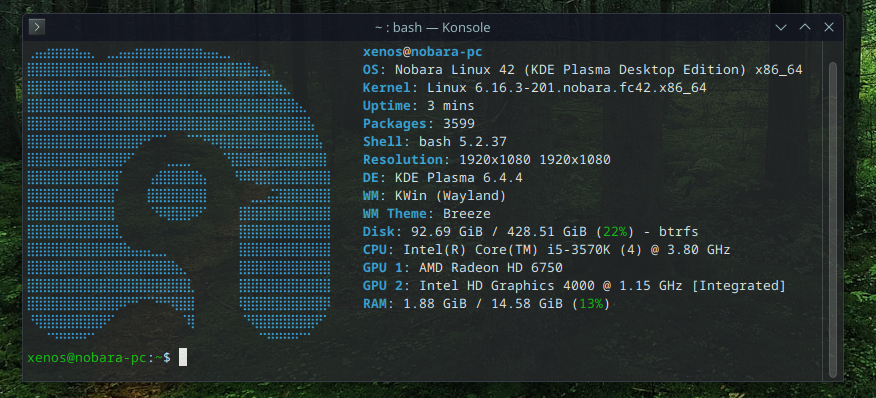Click the '~ : bash — Konsole' title bar
Viewport: 876px width, 398px height.
432,27
